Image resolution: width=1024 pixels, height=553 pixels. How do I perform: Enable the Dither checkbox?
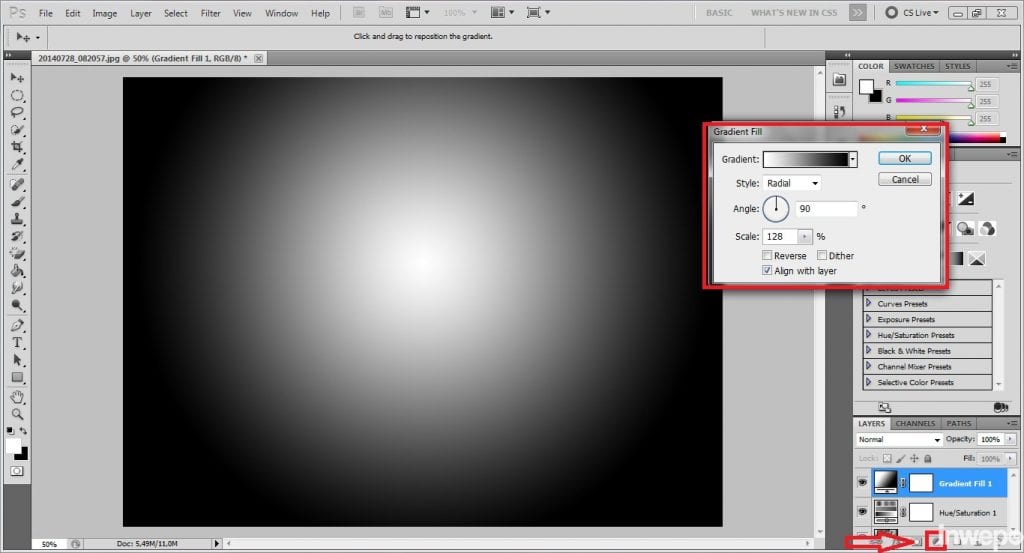pyautogui.click(x=821, y=256)
